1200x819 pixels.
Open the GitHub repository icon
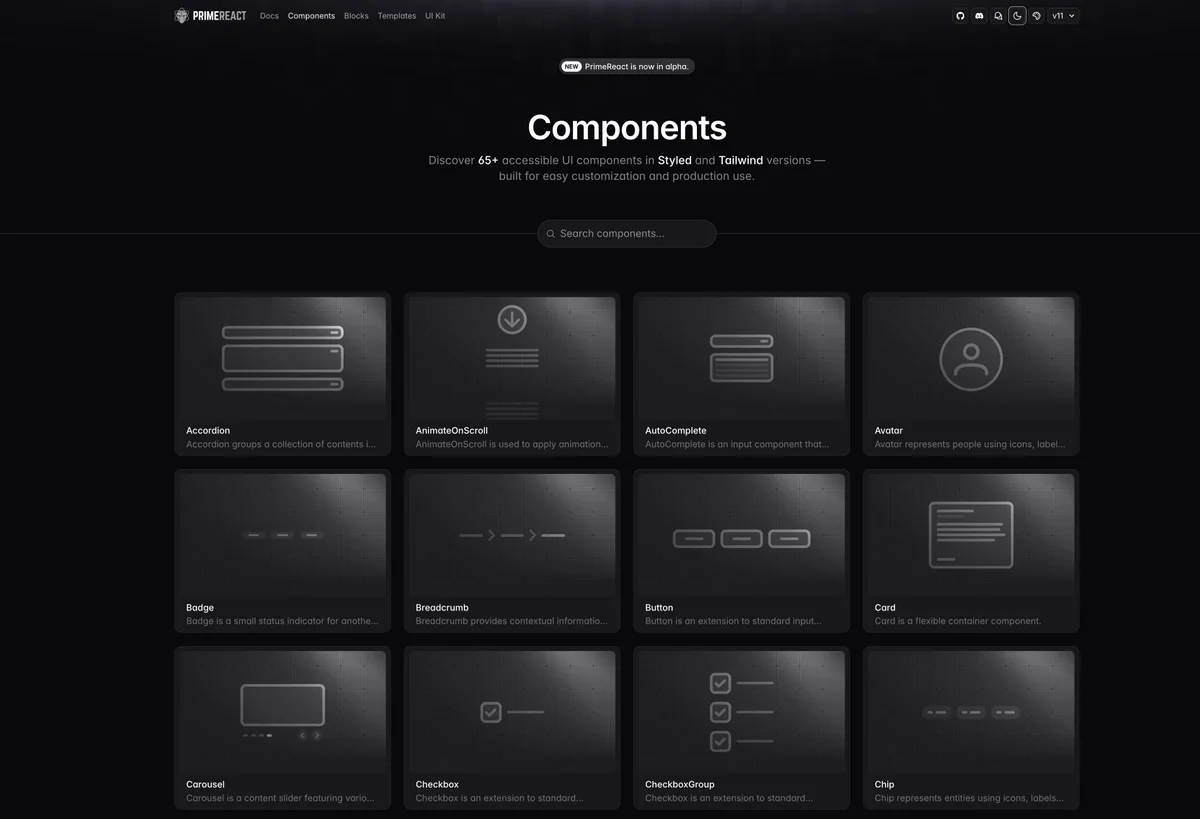pyautogui.click(x=960, y=16)
